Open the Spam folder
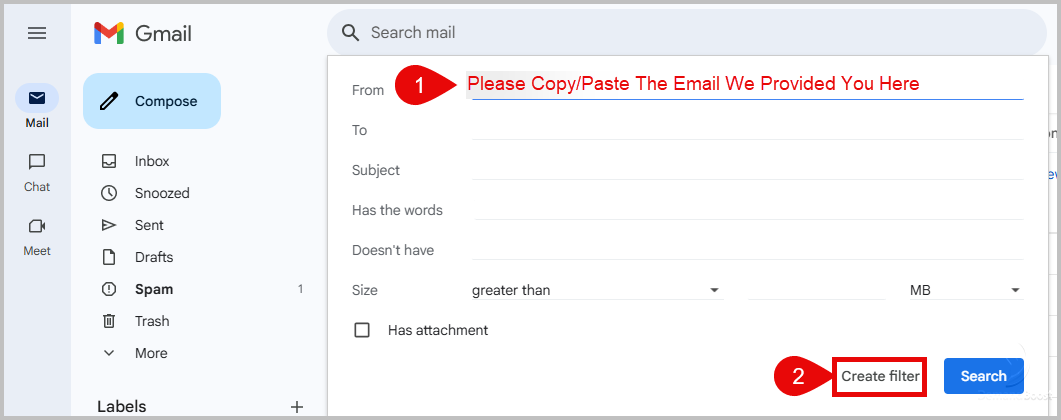This screenshot has height=420, width=1061. coord(154,289)
